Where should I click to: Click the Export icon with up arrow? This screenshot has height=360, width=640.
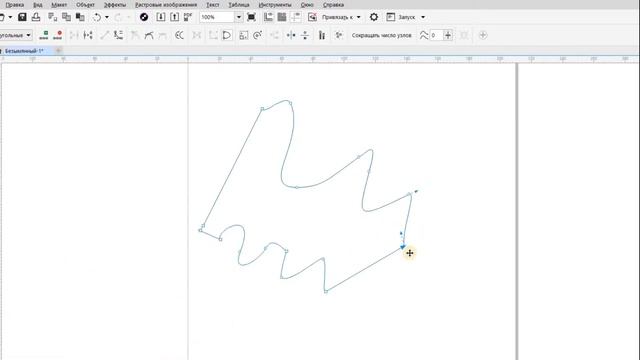[x=174, y=17]
